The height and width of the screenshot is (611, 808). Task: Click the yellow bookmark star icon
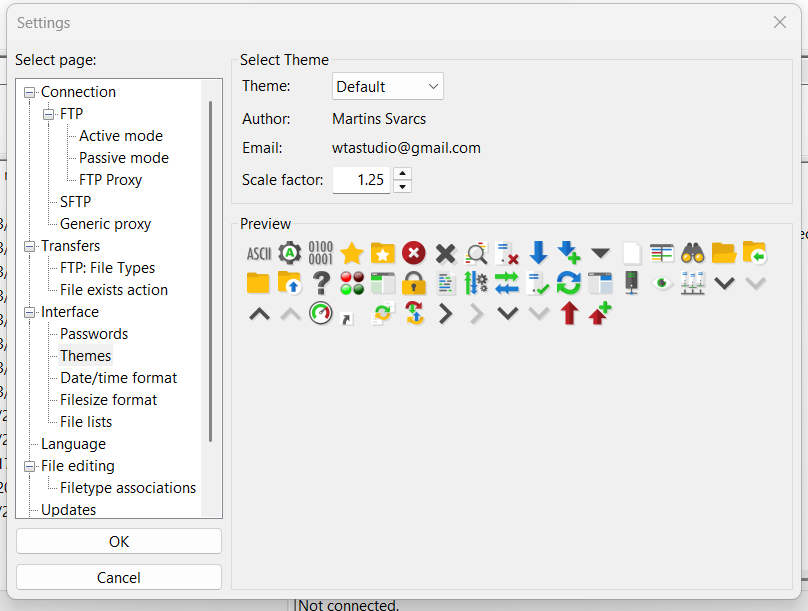351,253
